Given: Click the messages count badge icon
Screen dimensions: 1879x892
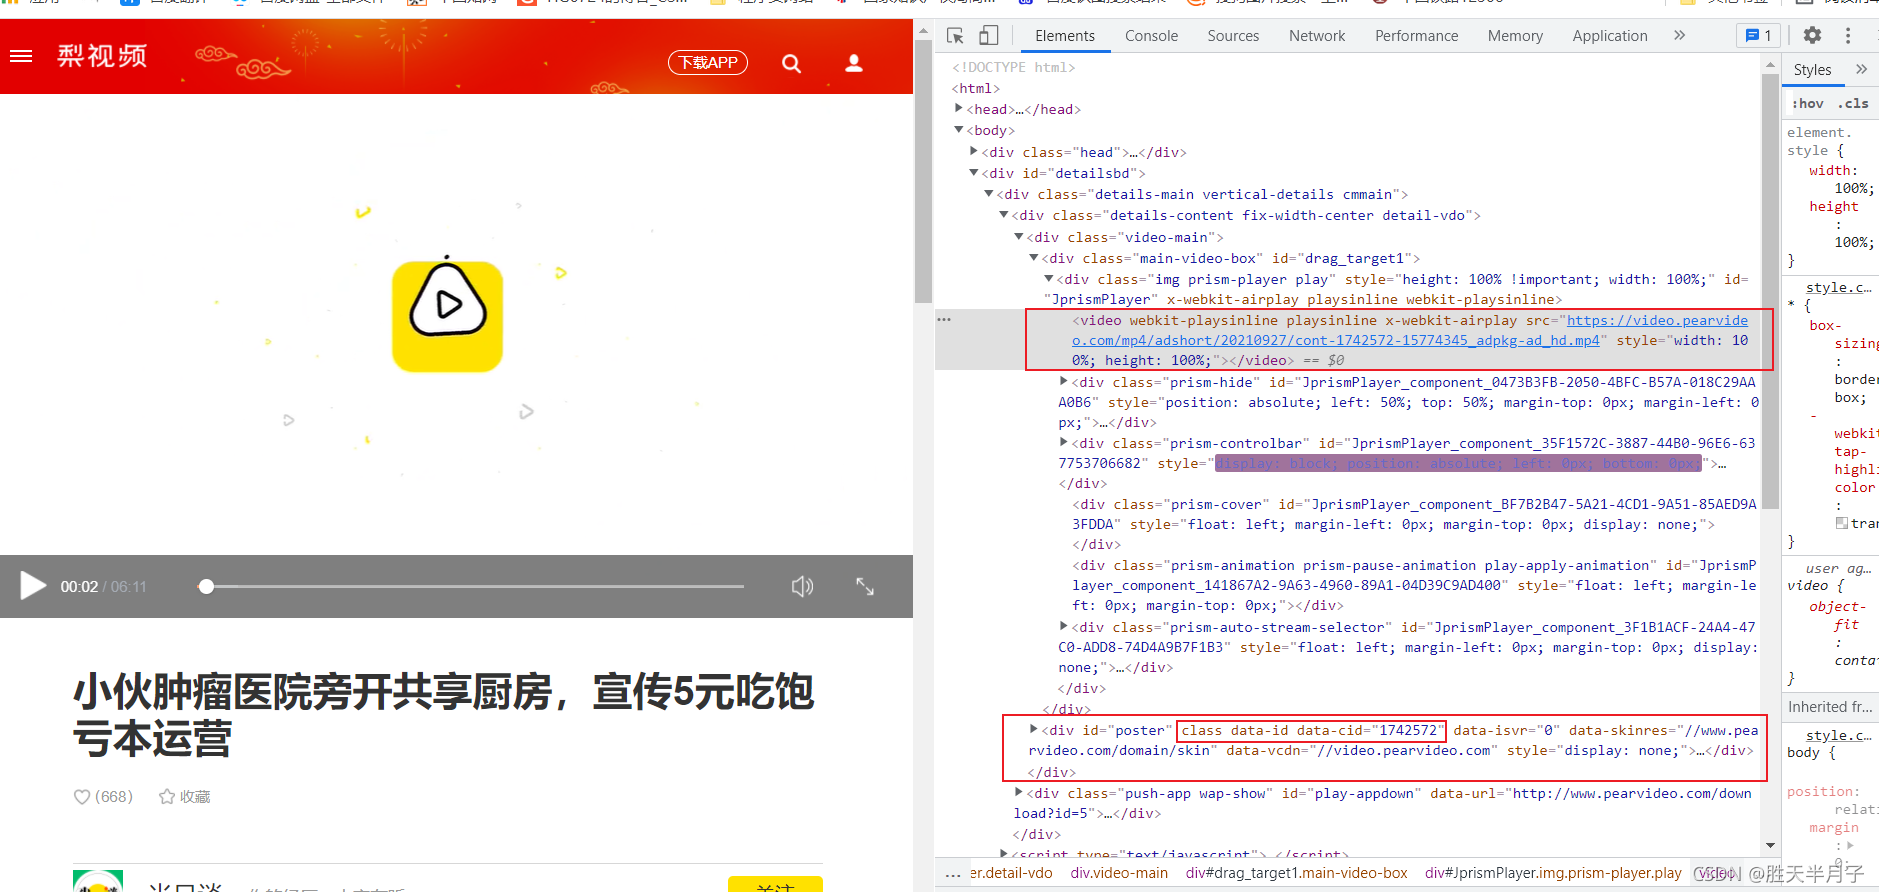Looking at the screenshot, I should coord(1758,36).
